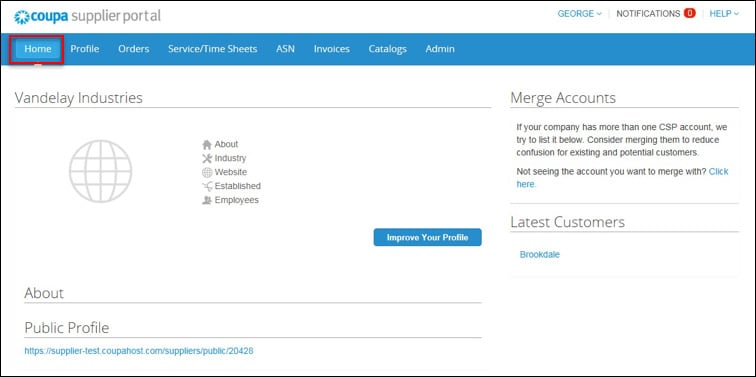
Task: Open the Orders tab
Action: (x=134, y=49)
